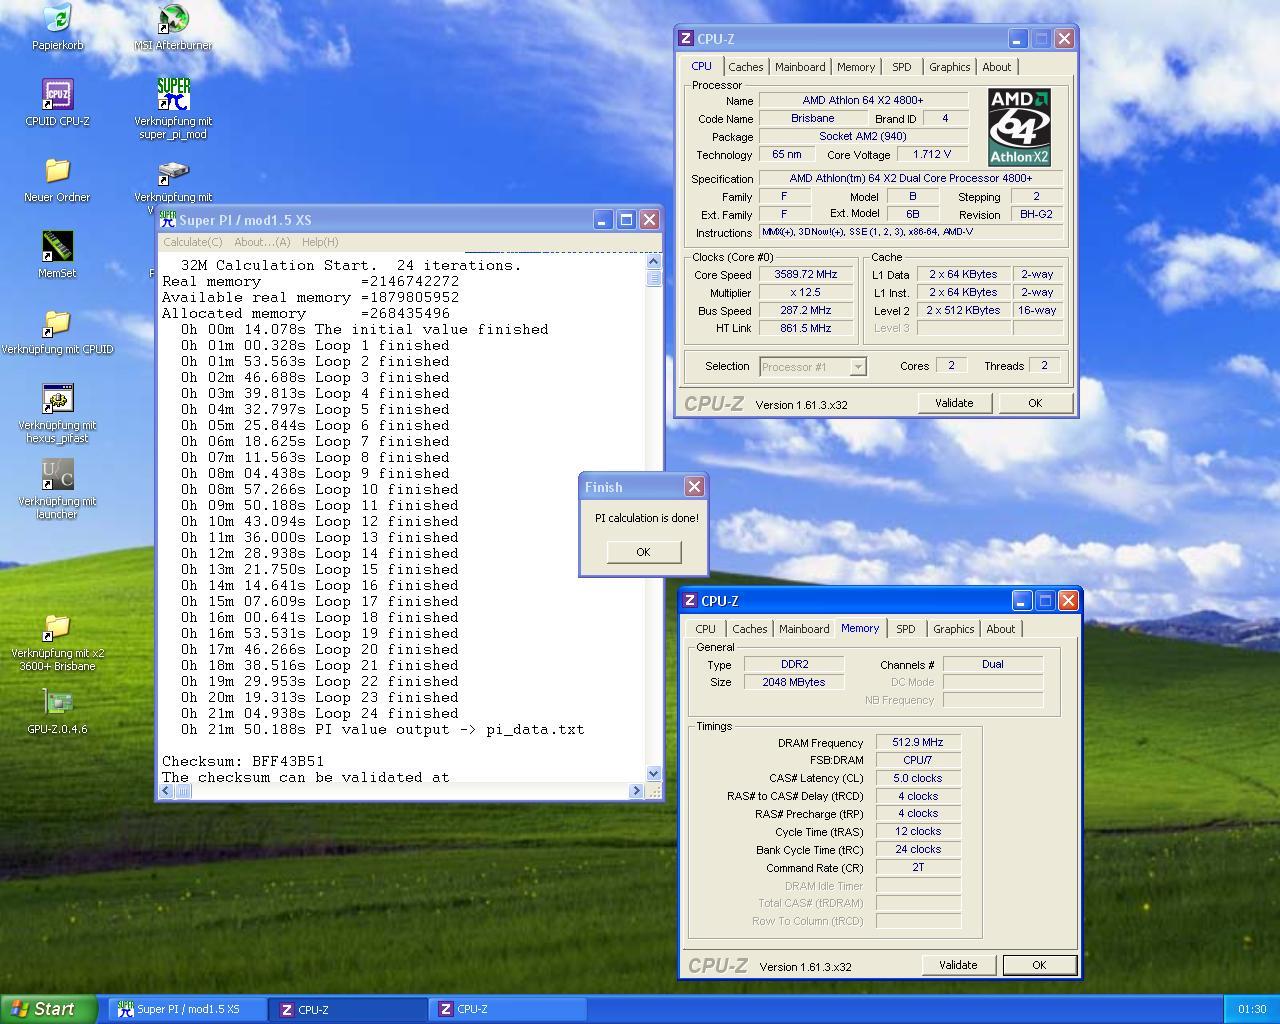Open the Verknüpfung mit CPUID folder
This screenshot has width=1280, height=1024.
pyautogui.click(x=58, y=323)
